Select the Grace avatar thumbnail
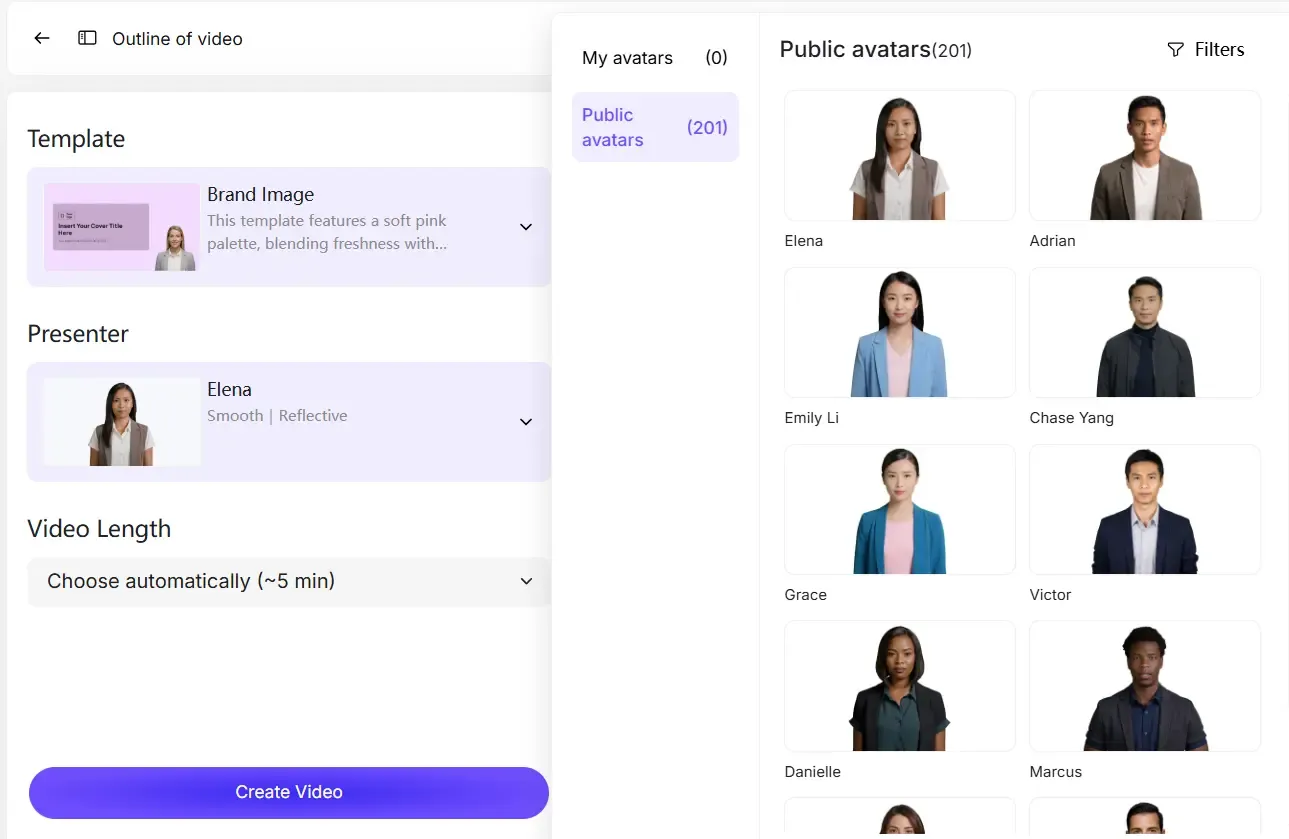 (899, 510)
